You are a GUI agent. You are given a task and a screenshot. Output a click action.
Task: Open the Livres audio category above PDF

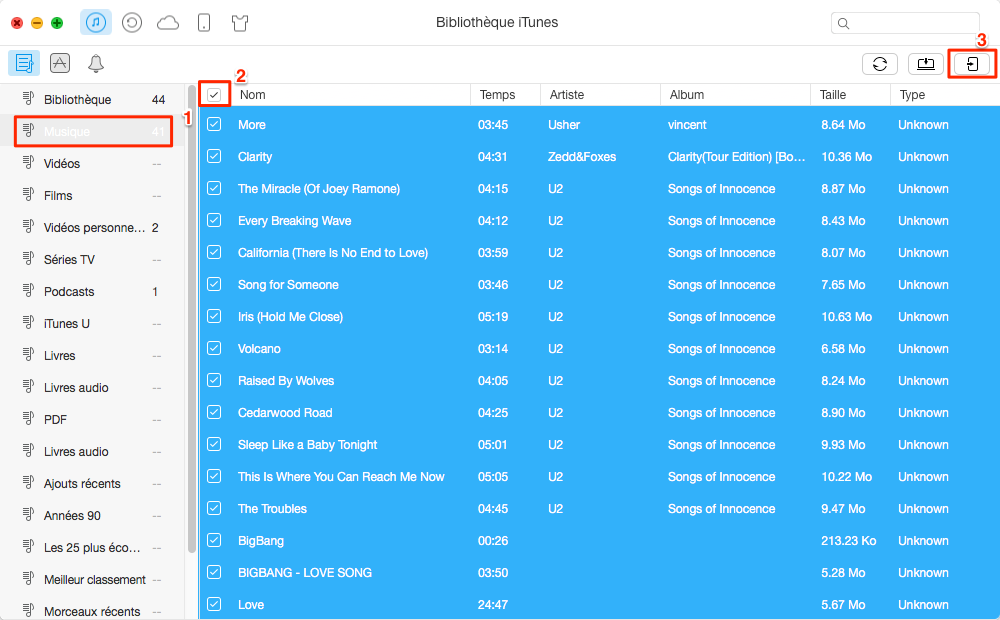94,387
